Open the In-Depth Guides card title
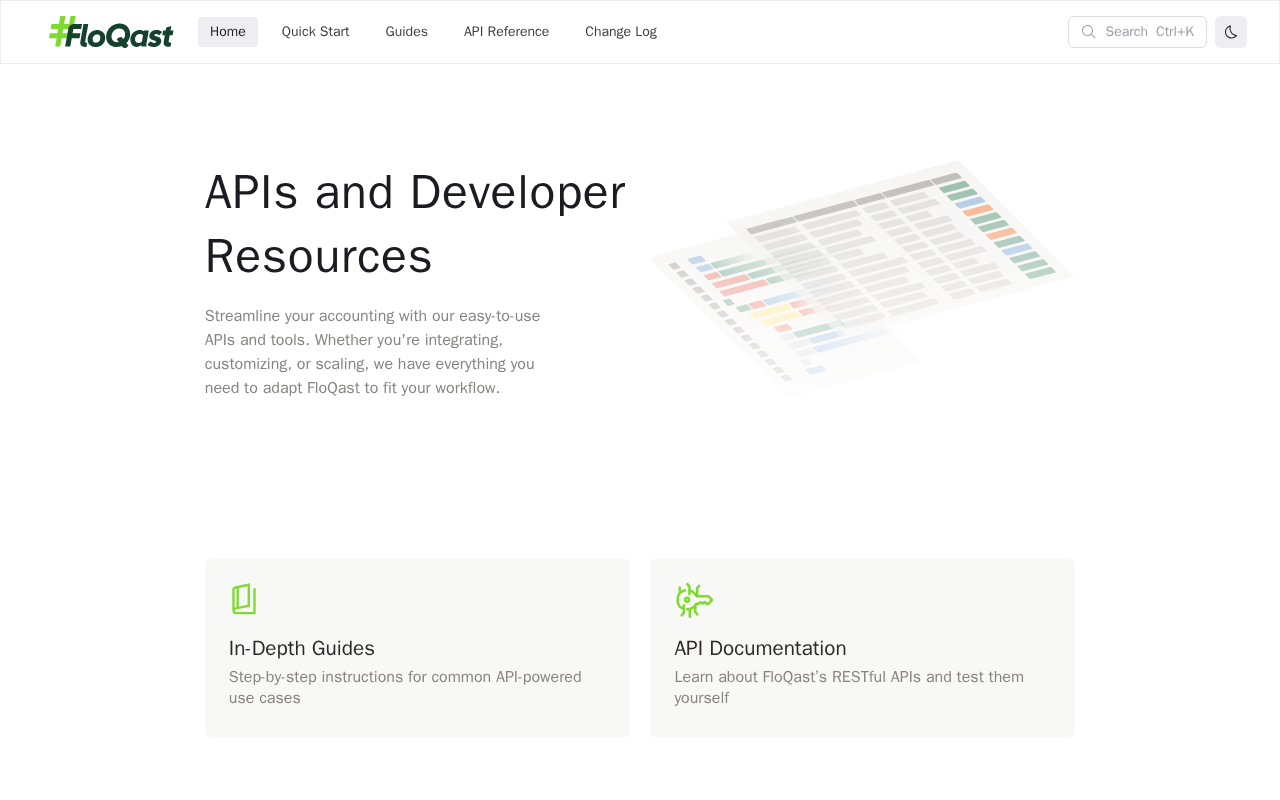The width and height of the screenshot is (1280, 800). [301, 648]
